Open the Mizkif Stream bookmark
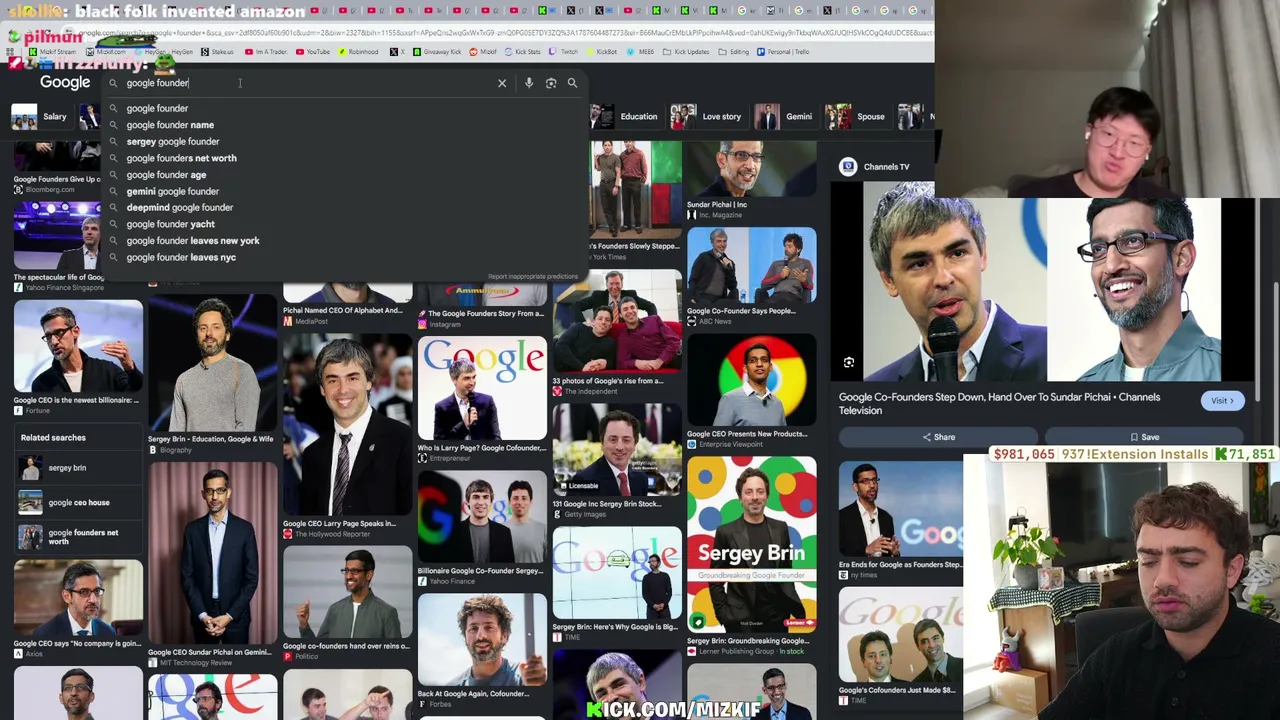This screenshot has height=720, width=1280. [53, 52]
